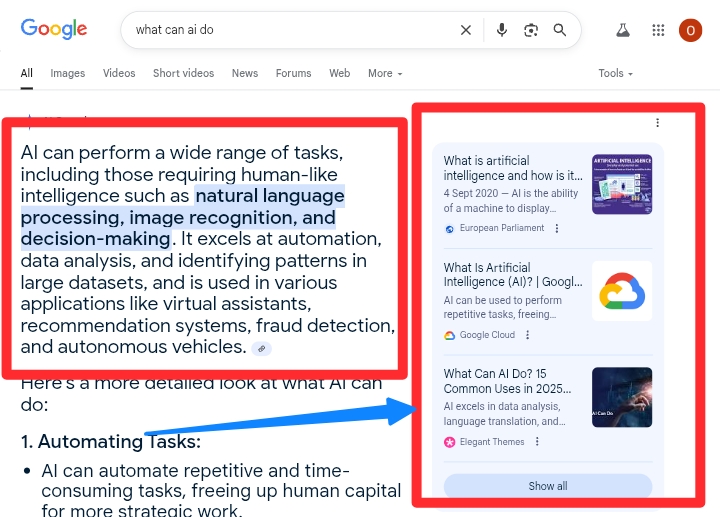Open the account avatar menu
720x517 pixels.
tap(690, 30)
